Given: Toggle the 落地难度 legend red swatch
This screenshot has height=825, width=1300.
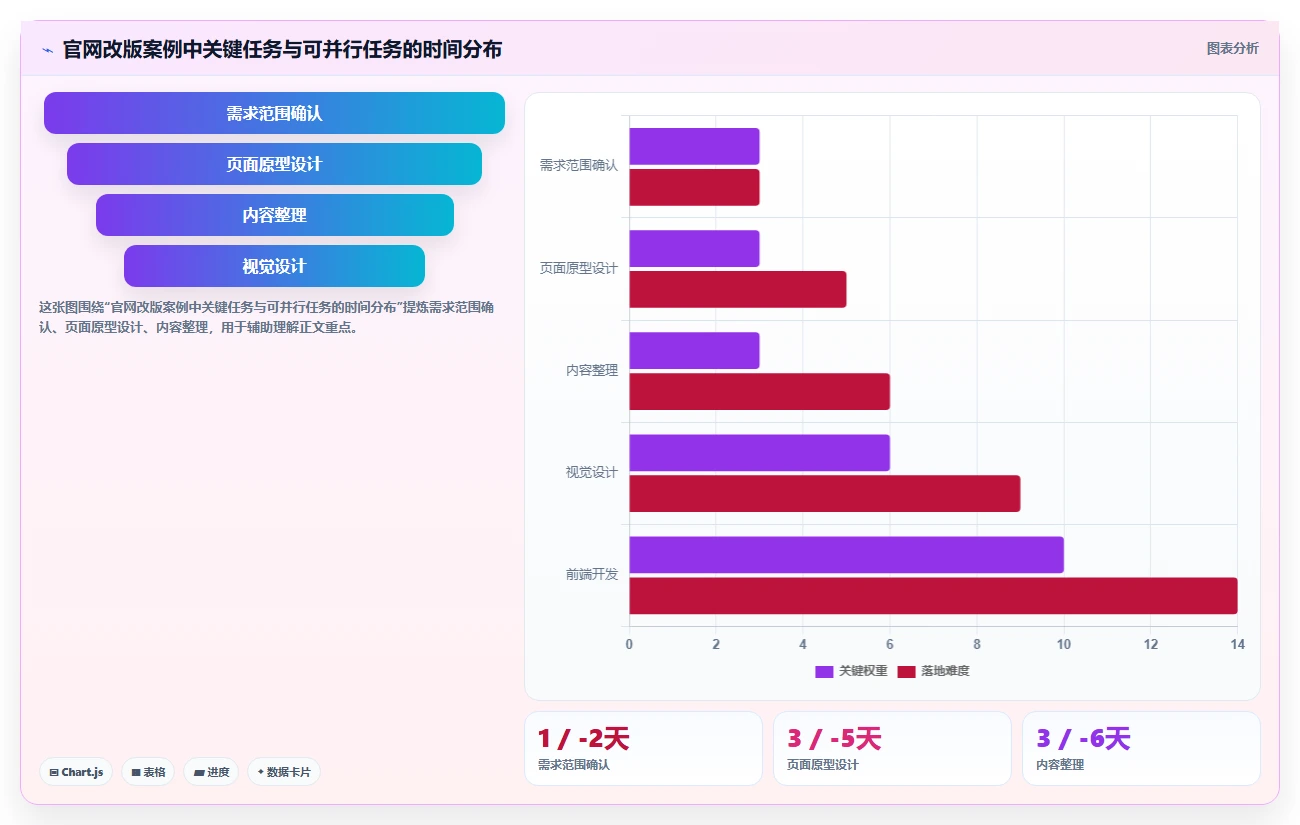Looking at the screenshot, I should 906,671.
